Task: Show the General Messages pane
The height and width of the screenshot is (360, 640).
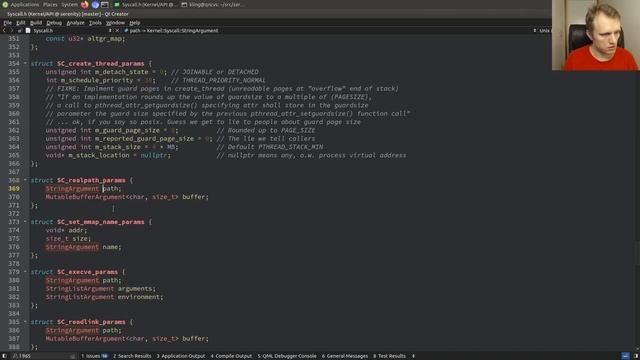Action: pyautogui.click(x=345, y=356)
